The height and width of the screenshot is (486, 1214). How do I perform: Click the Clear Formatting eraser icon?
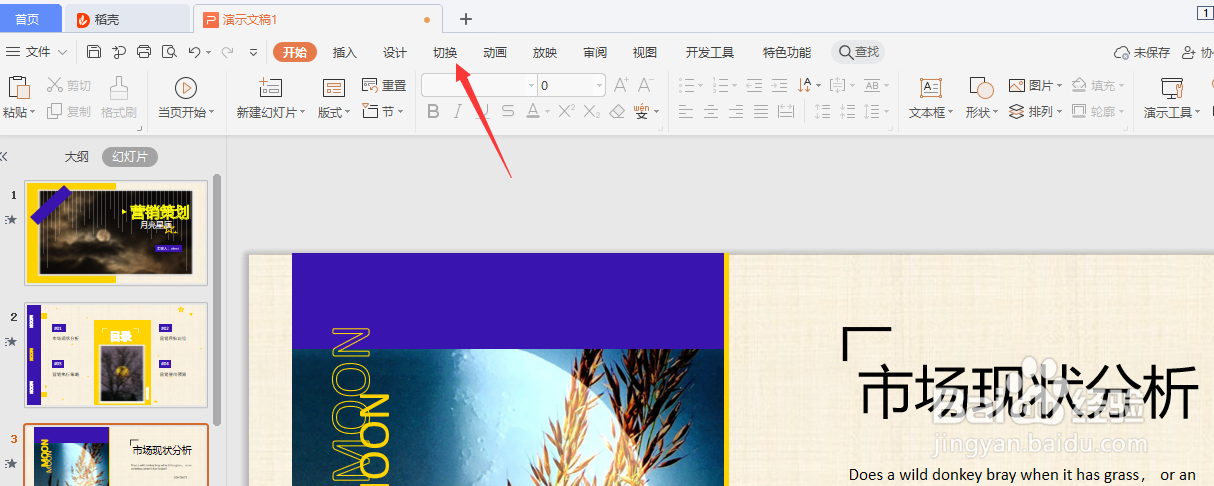click(x=617, y=112)
